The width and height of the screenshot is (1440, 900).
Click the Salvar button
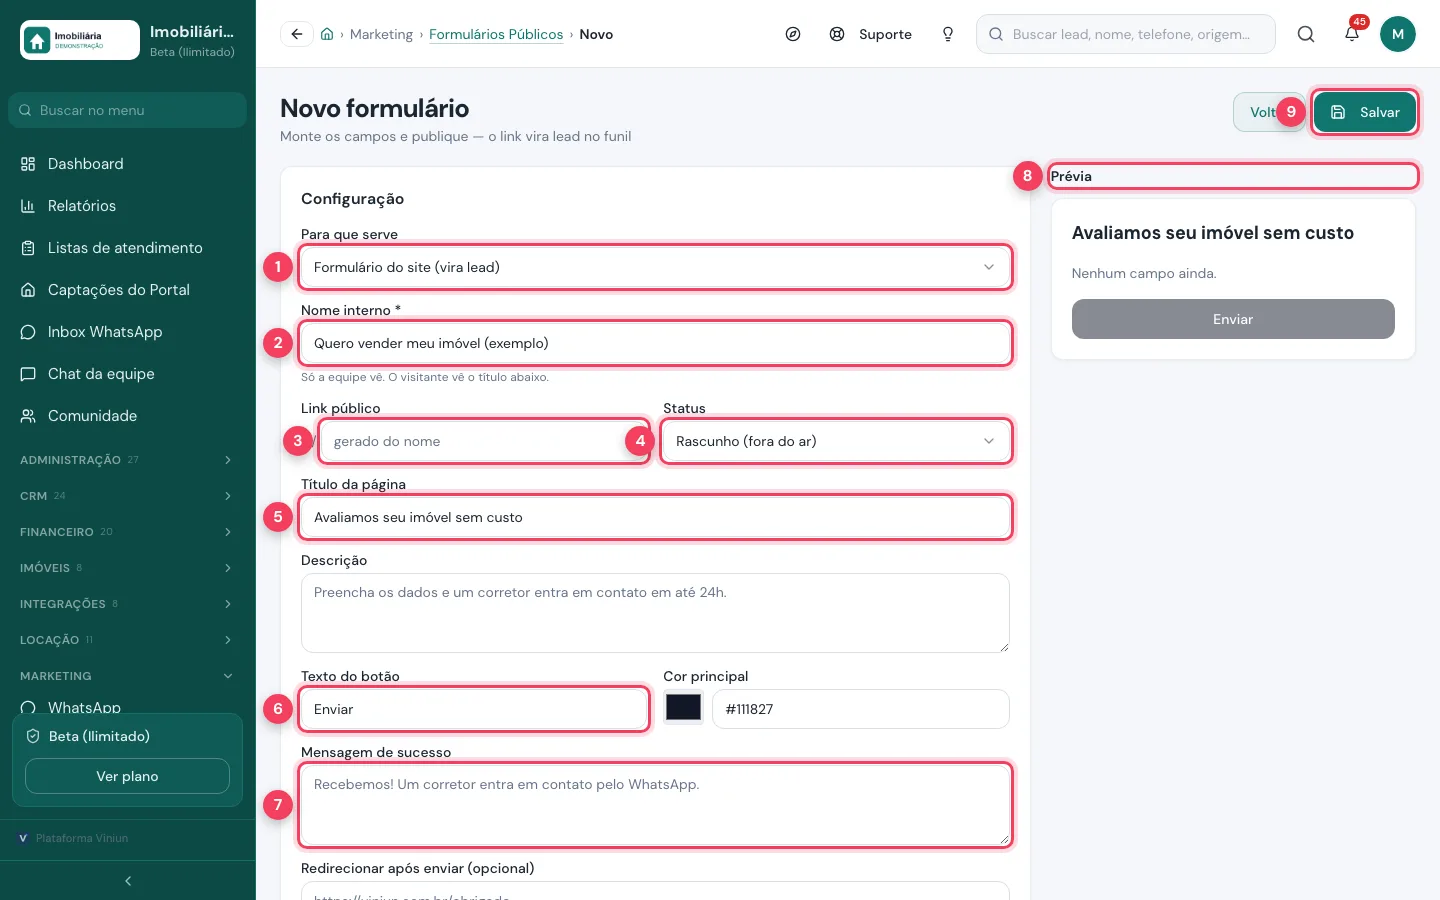[x=1365, y=112]
